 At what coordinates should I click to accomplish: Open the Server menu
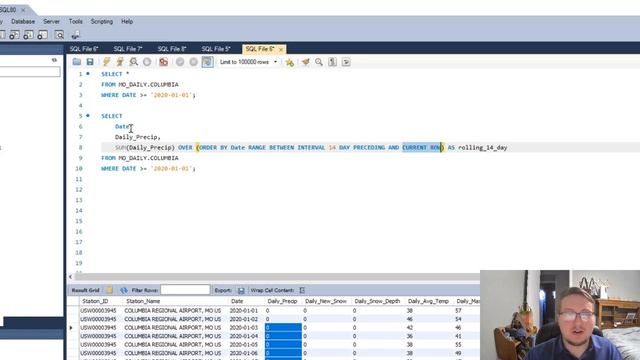[x=51, y=22]
